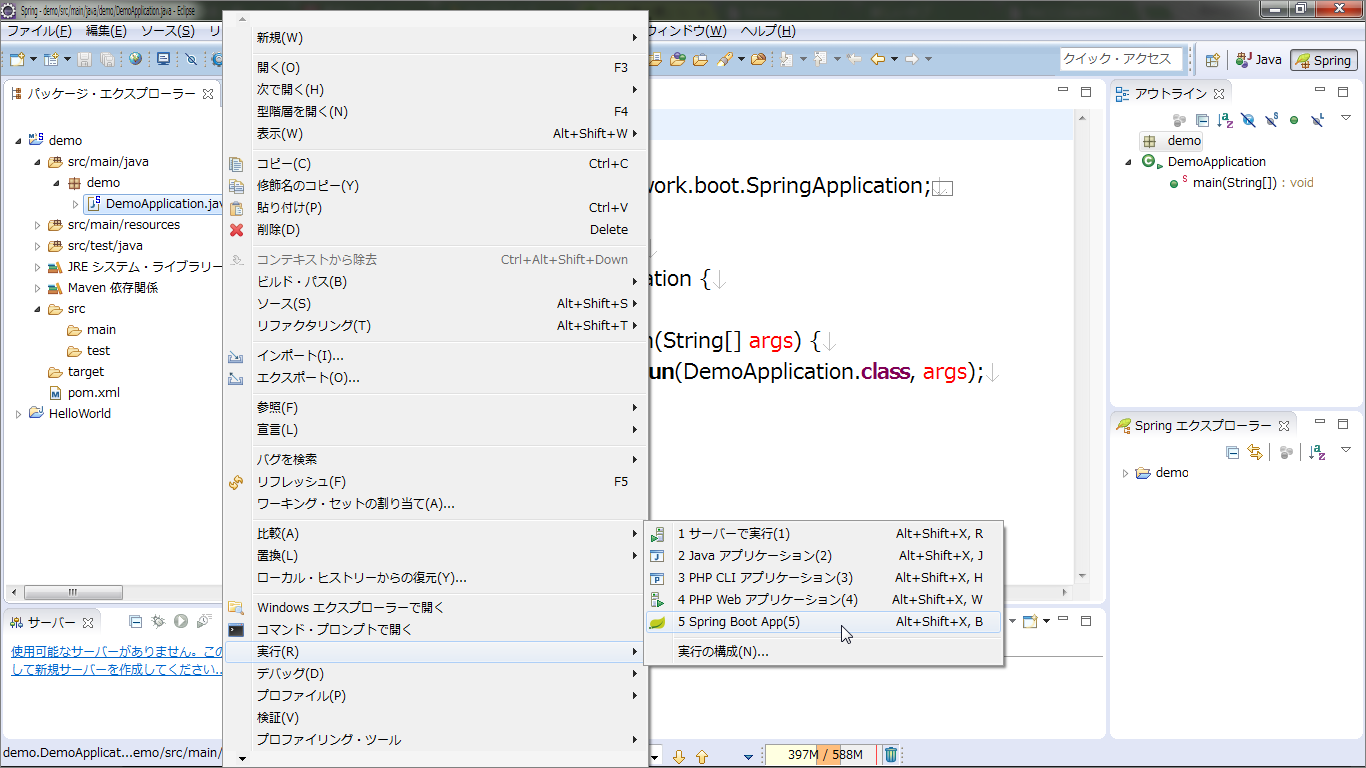Click the start server play icon
Screen dimensions: 1366x768
pos(180,621)
